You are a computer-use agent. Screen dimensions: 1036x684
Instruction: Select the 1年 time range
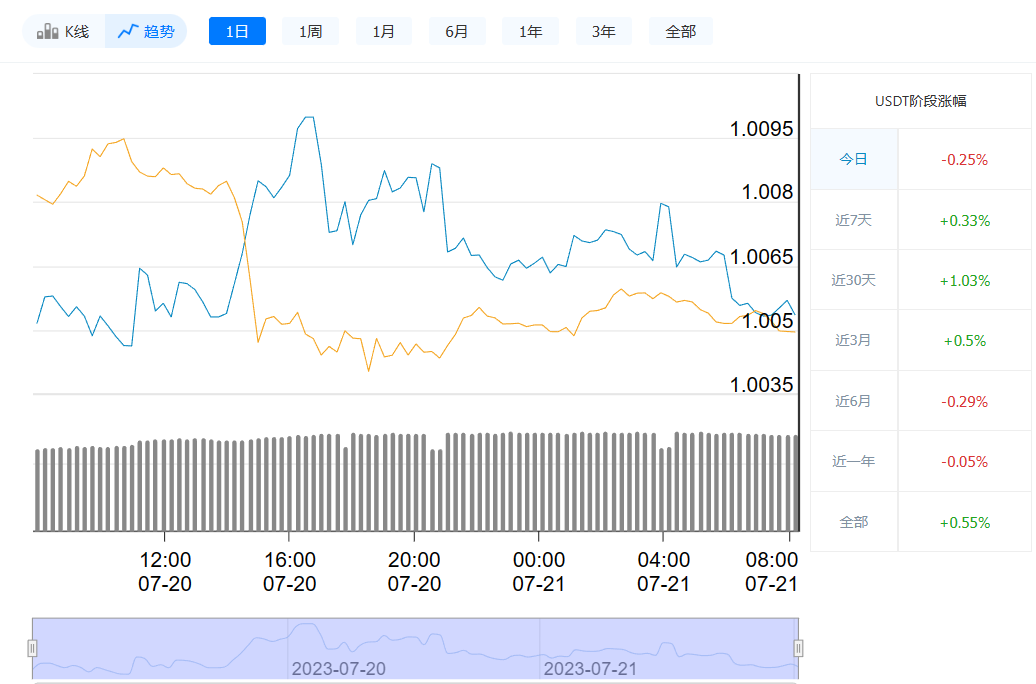click(530, 30)
